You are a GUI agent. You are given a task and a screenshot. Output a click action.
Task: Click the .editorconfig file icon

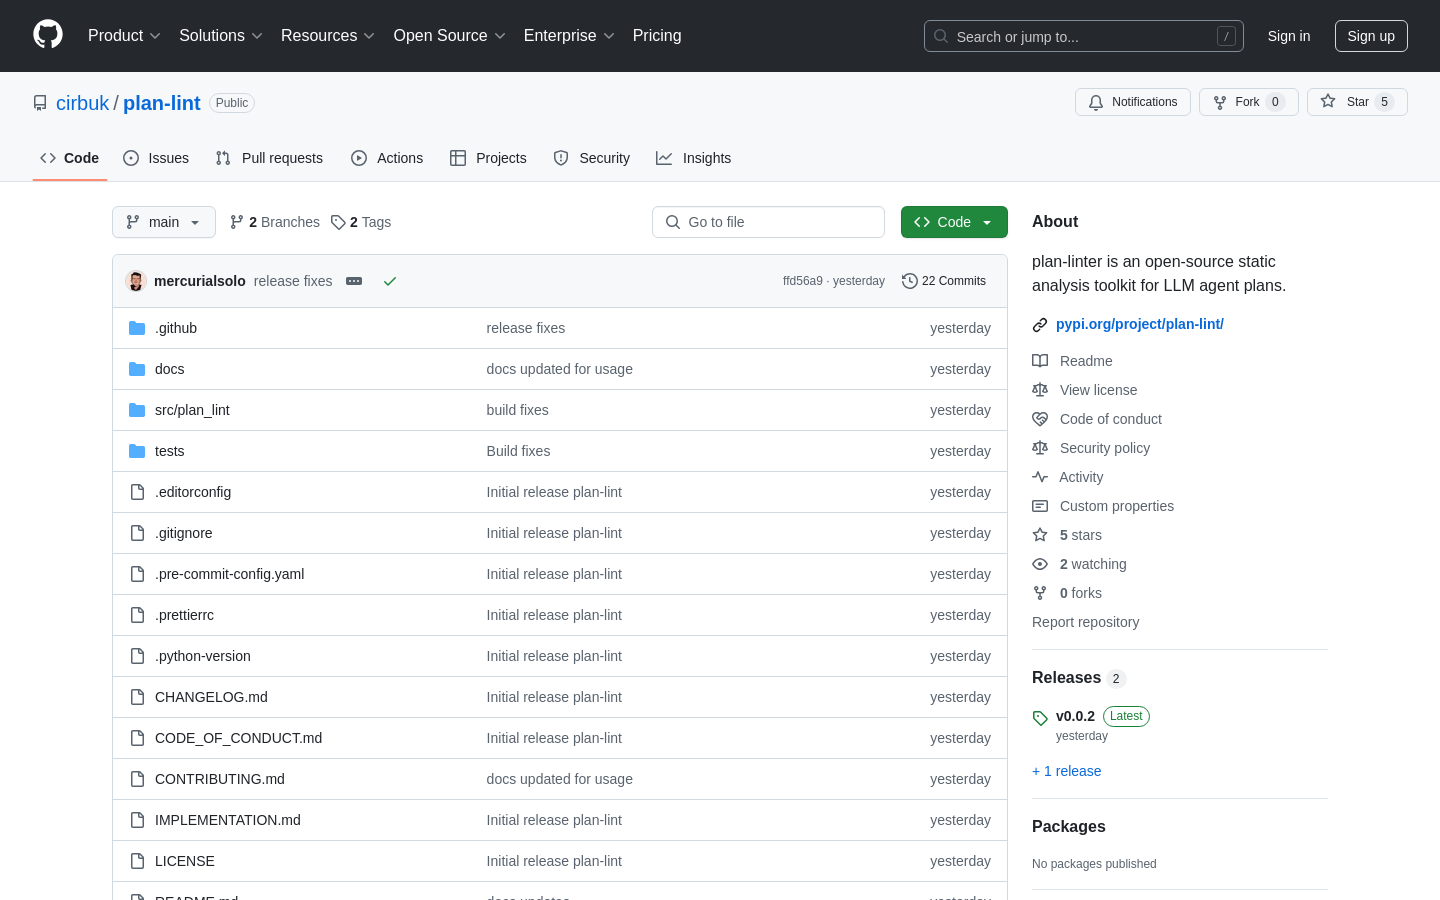(x=137, y=492)
